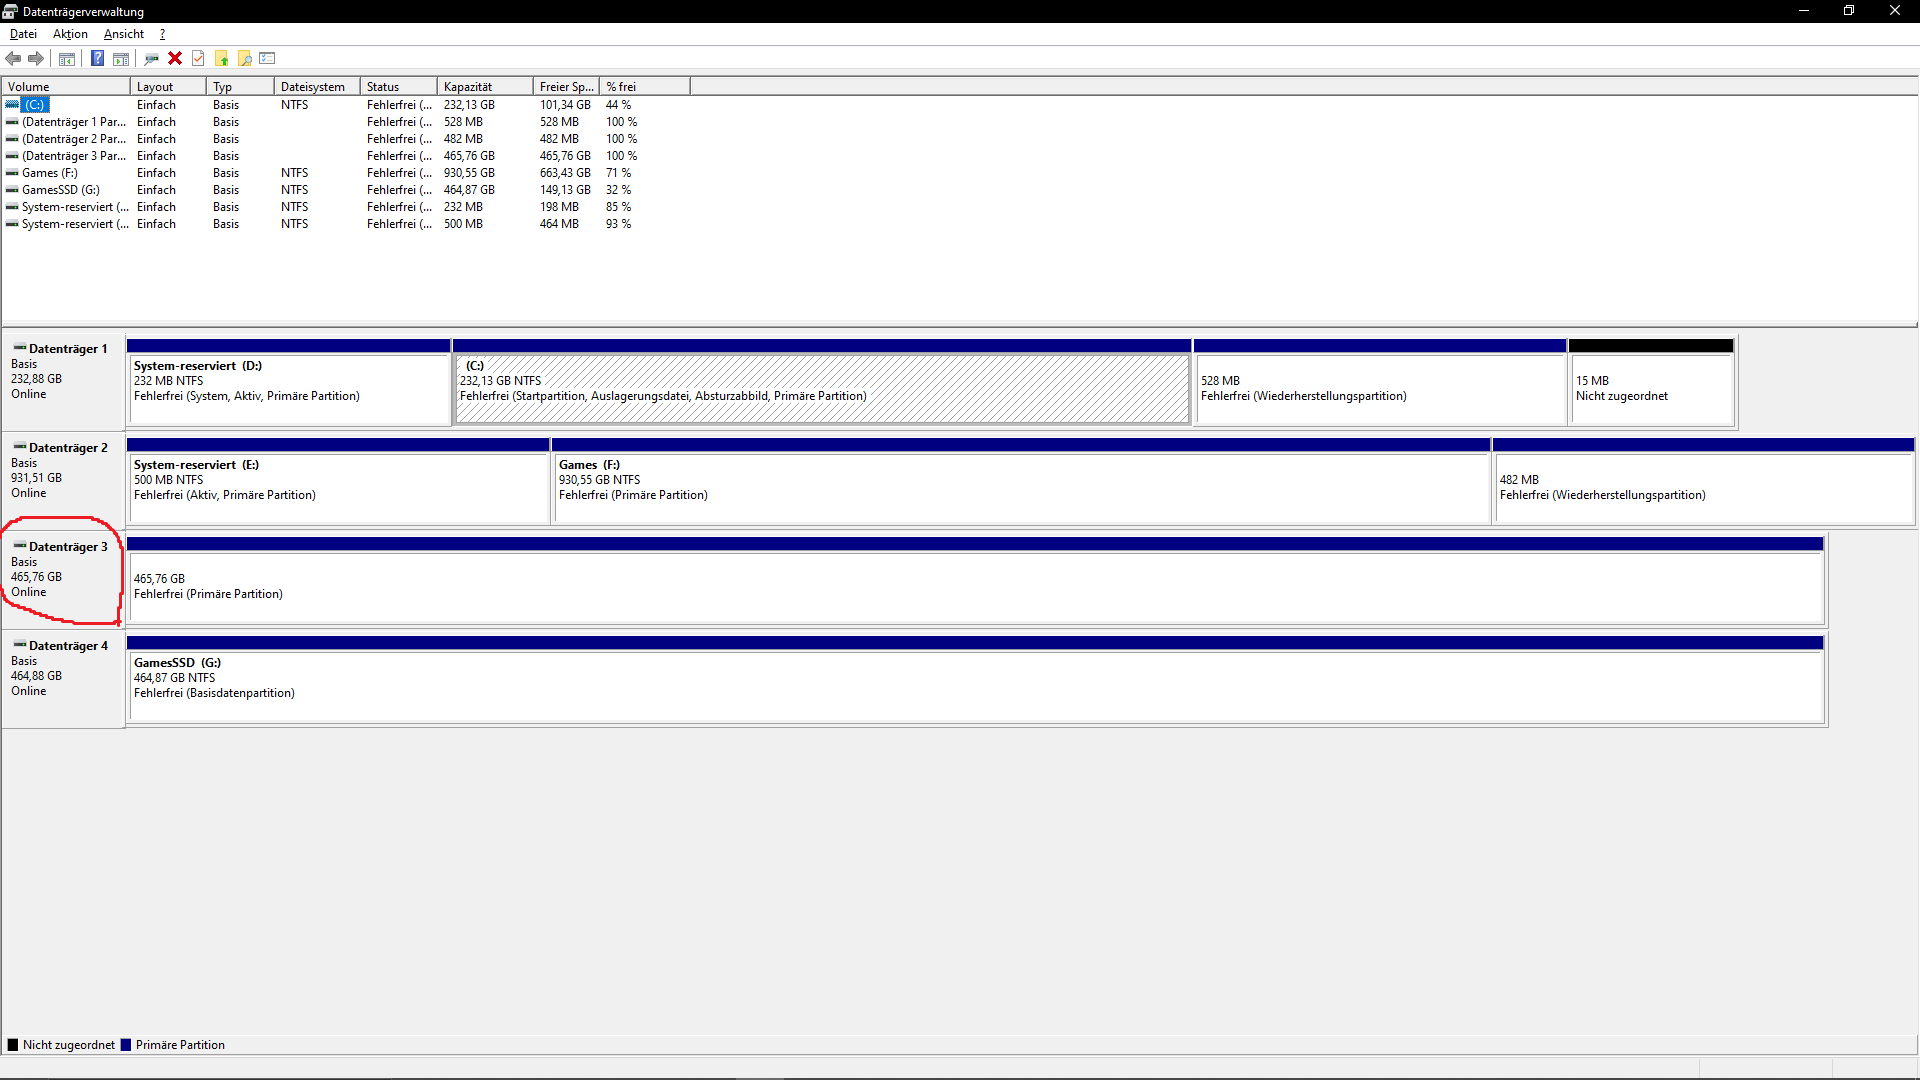Select the Games (F:) partition block
Screen dimensions: 1920x1080
point(1020,488)
